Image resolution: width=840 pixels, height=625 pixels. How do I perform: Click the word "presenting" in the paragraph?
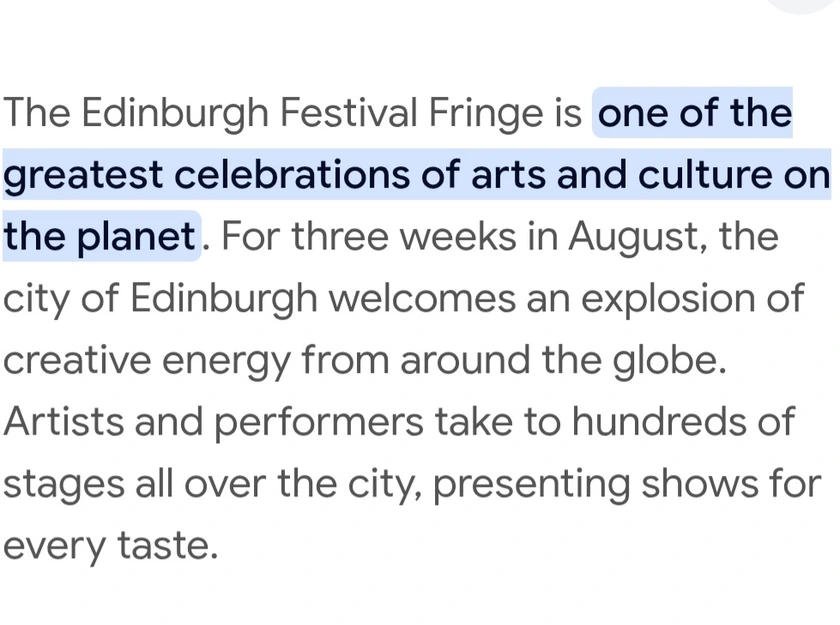click(x=530, y=484)
